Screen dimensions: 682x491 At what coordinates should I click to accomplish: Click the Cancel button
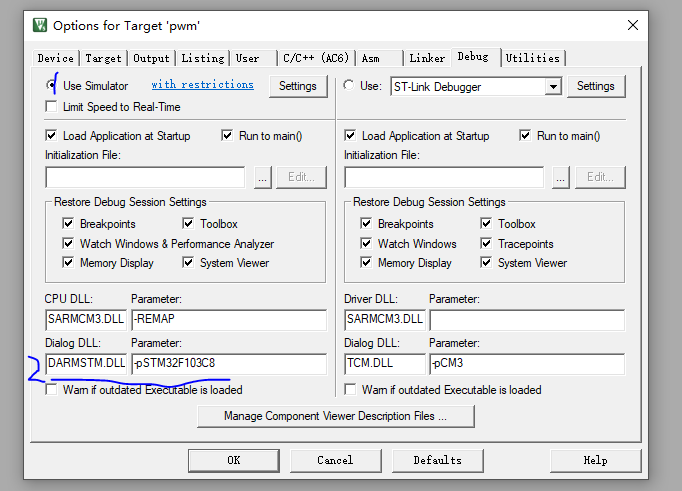[x=335, y=461]
